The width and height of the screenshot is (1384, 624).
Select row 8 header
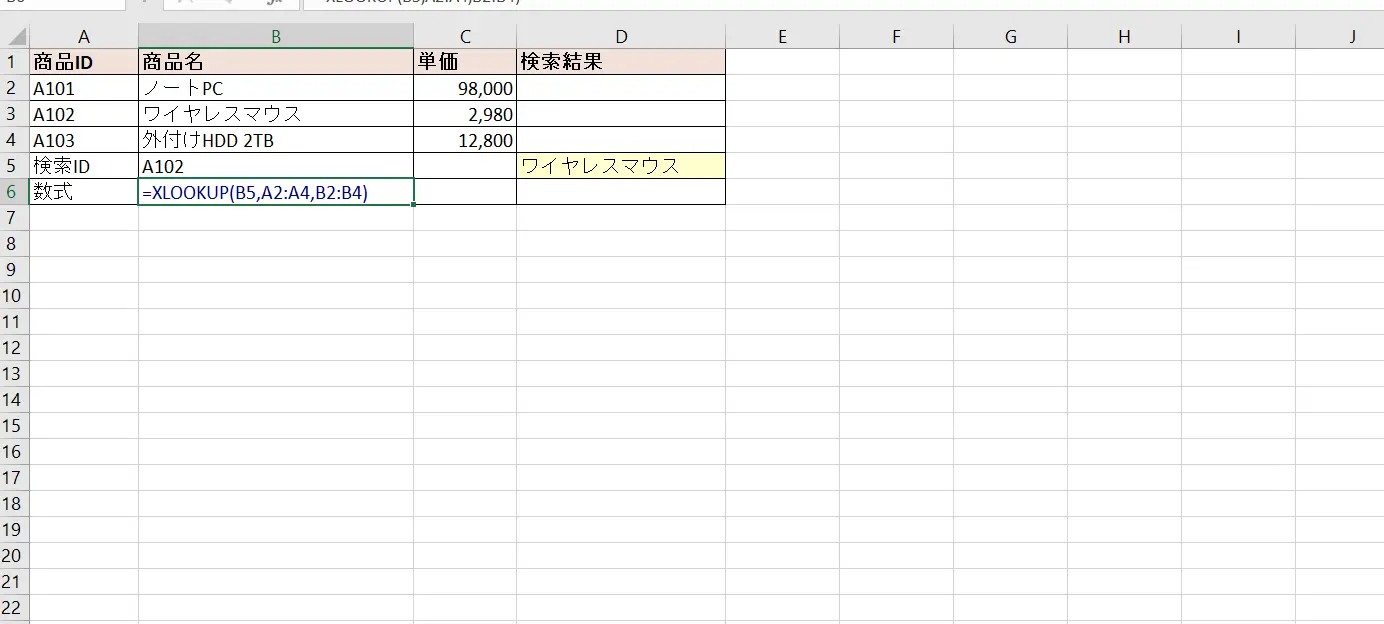click(15, 244)
